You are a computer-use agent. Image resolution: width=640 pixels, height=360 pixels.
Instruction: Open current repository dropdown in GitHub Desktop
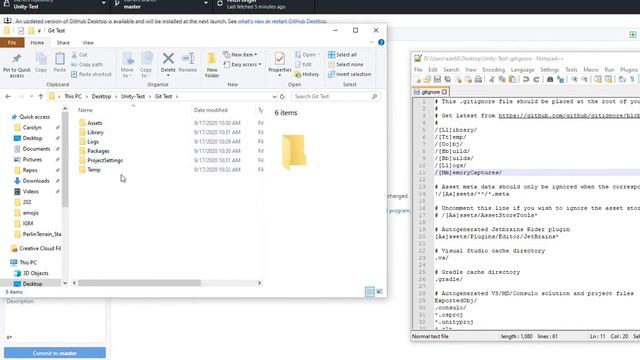[x=55, y=4]
